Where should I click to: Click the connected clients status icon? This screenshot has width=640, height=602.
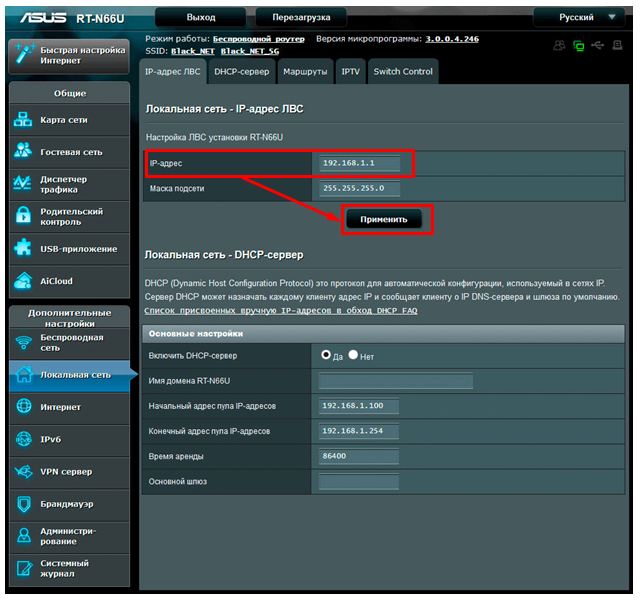point(559,45)
